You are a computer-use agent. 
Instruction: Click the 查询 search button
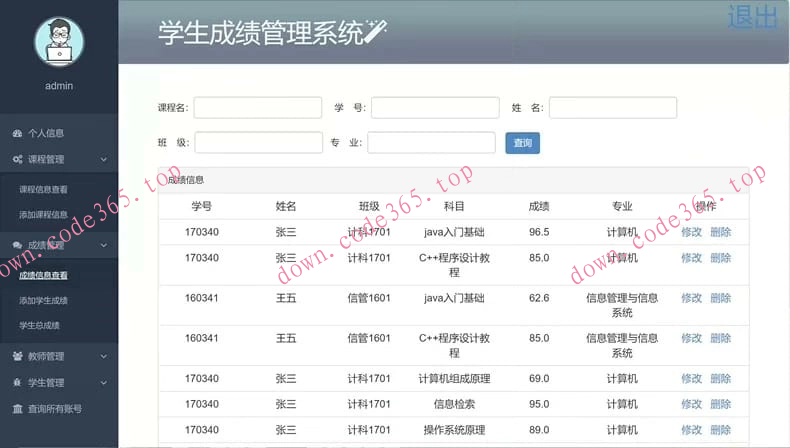click(x=522, y=143)
